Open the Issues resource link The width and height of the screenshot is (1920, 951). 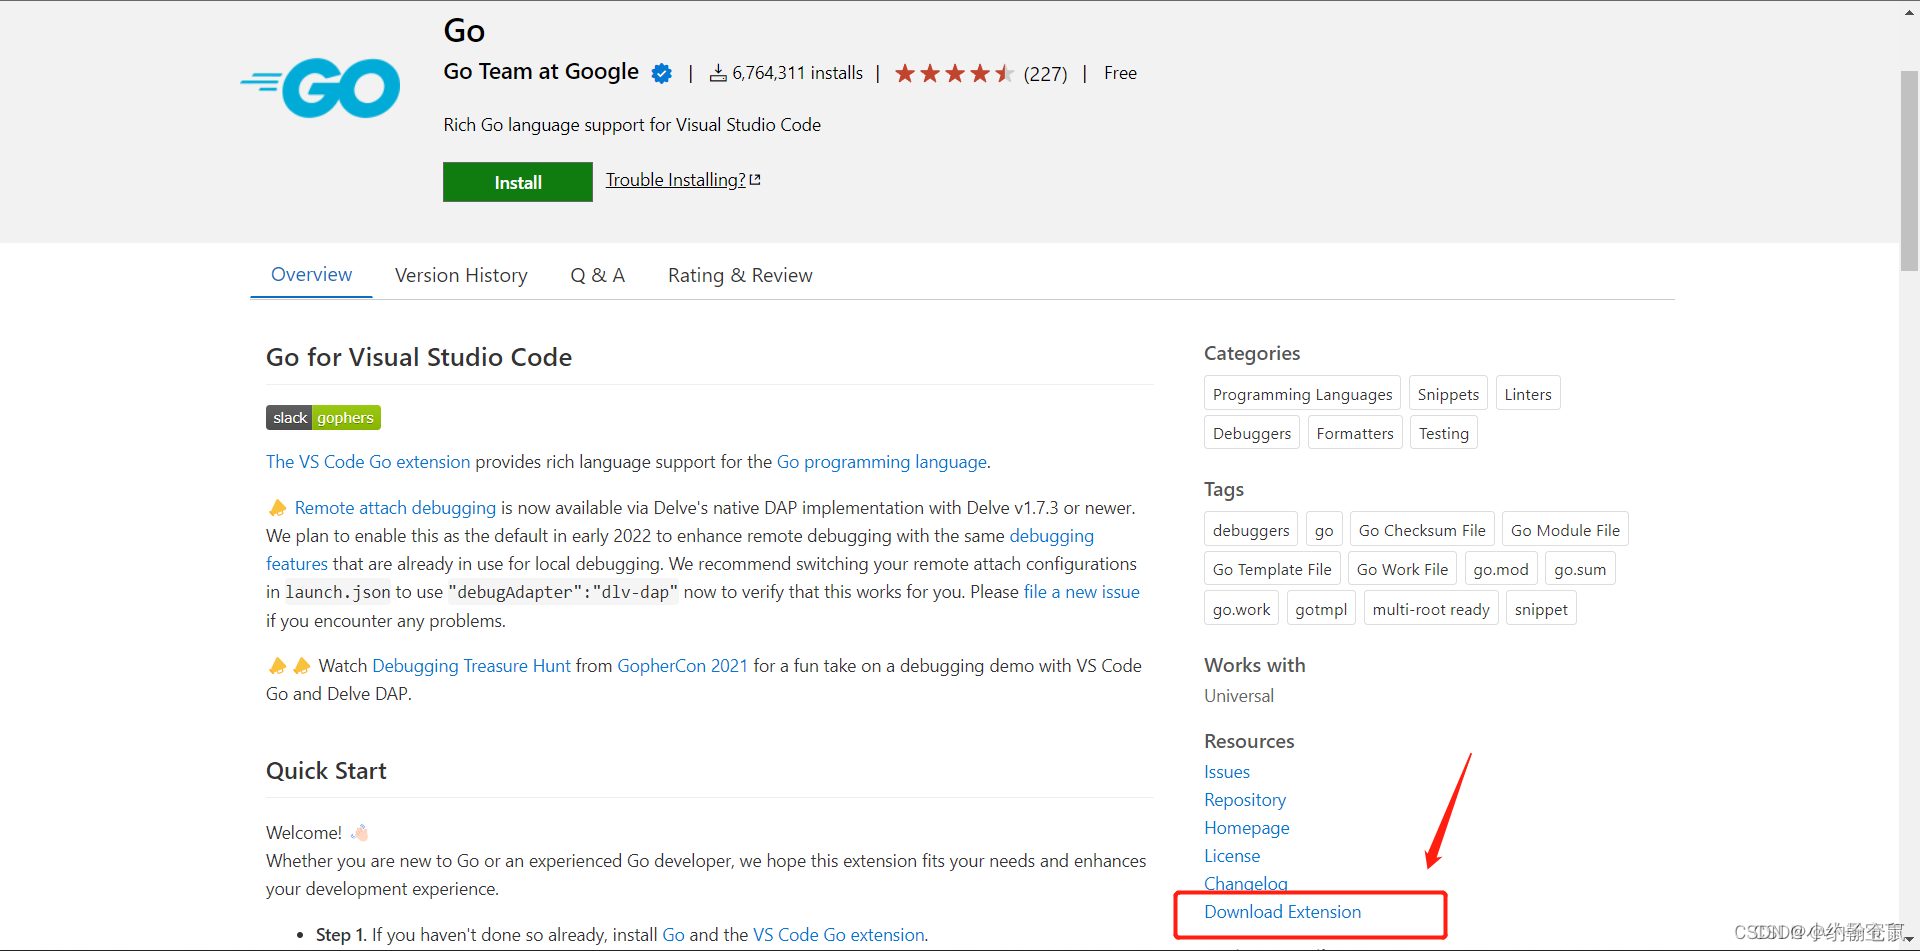1227,772
